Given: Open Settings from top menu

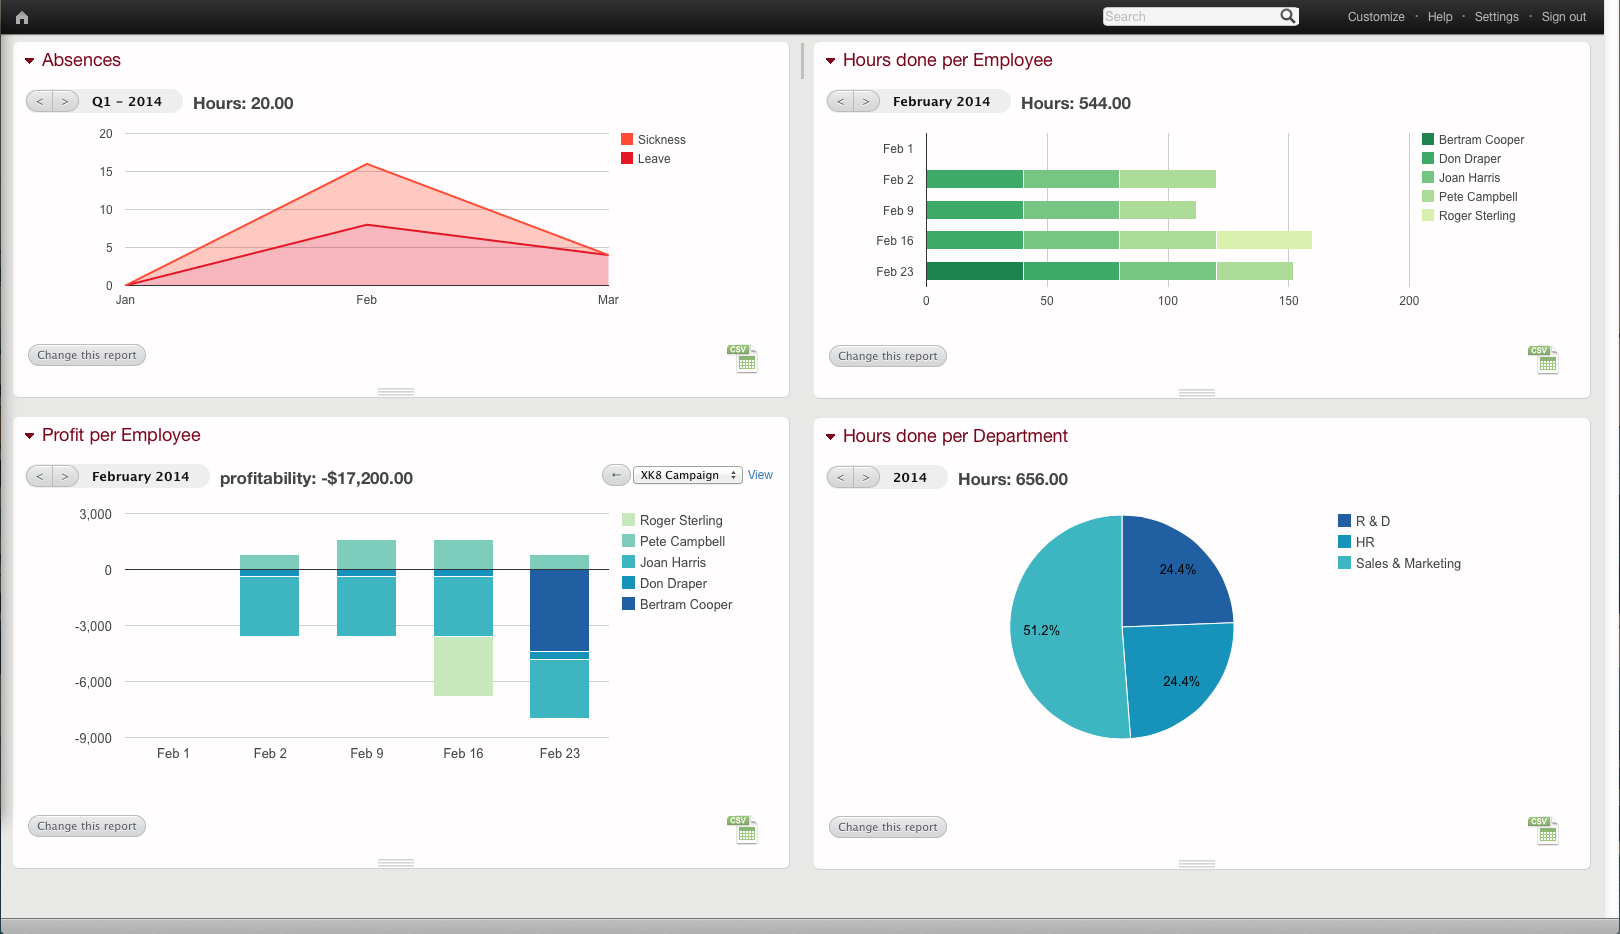Looking at the screenshot, I should [x=1496, y=17].
